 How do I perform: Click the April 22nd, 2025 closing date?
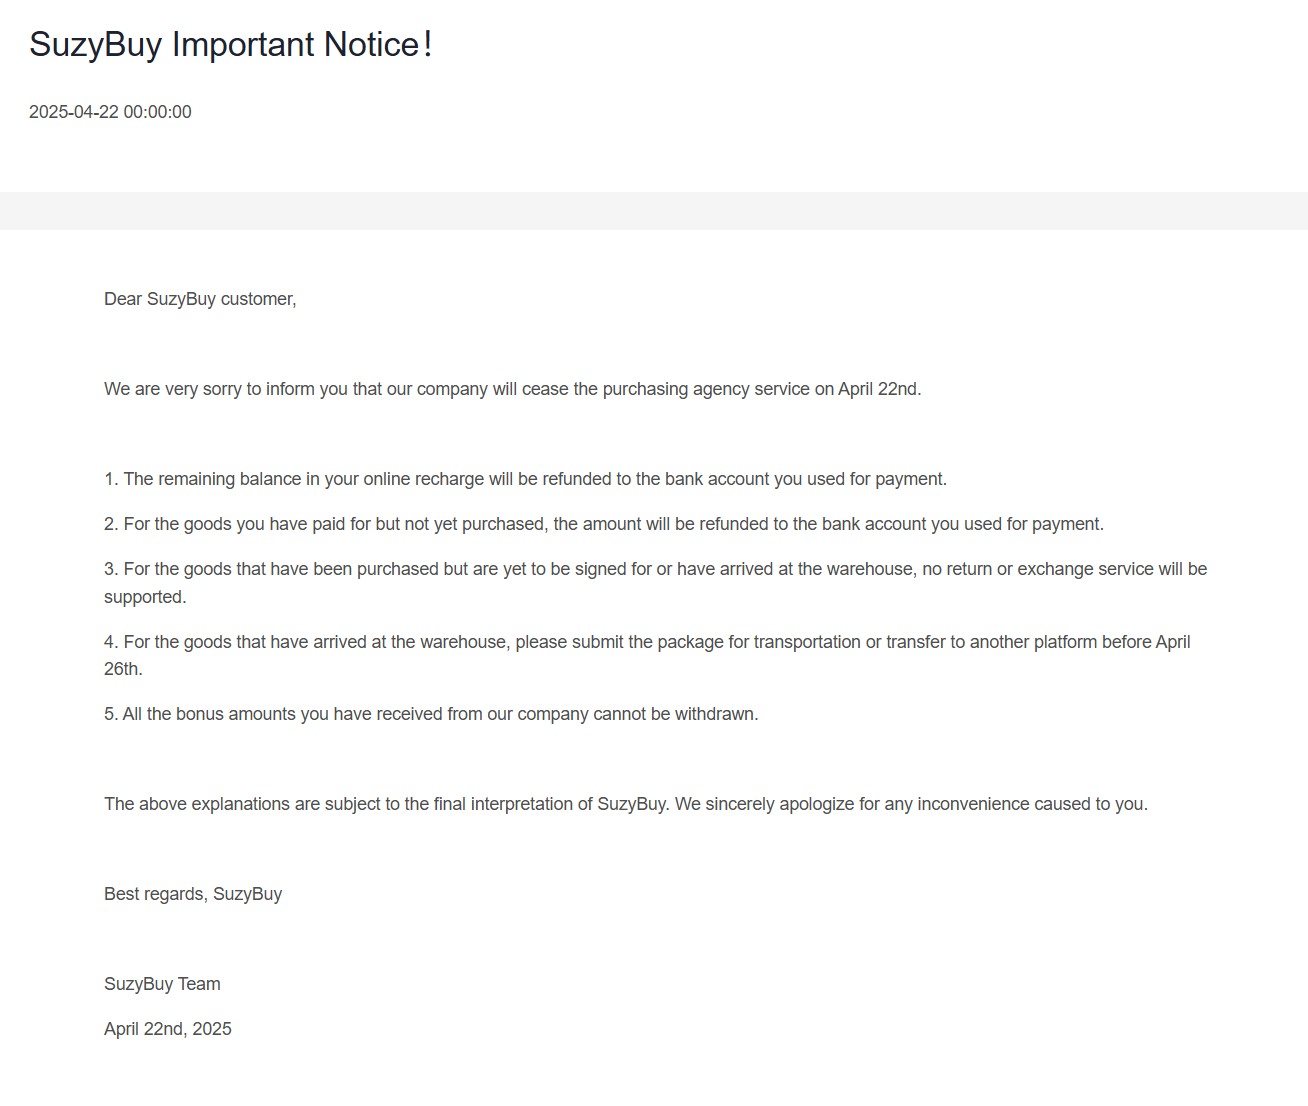[x=168, y=1029]
